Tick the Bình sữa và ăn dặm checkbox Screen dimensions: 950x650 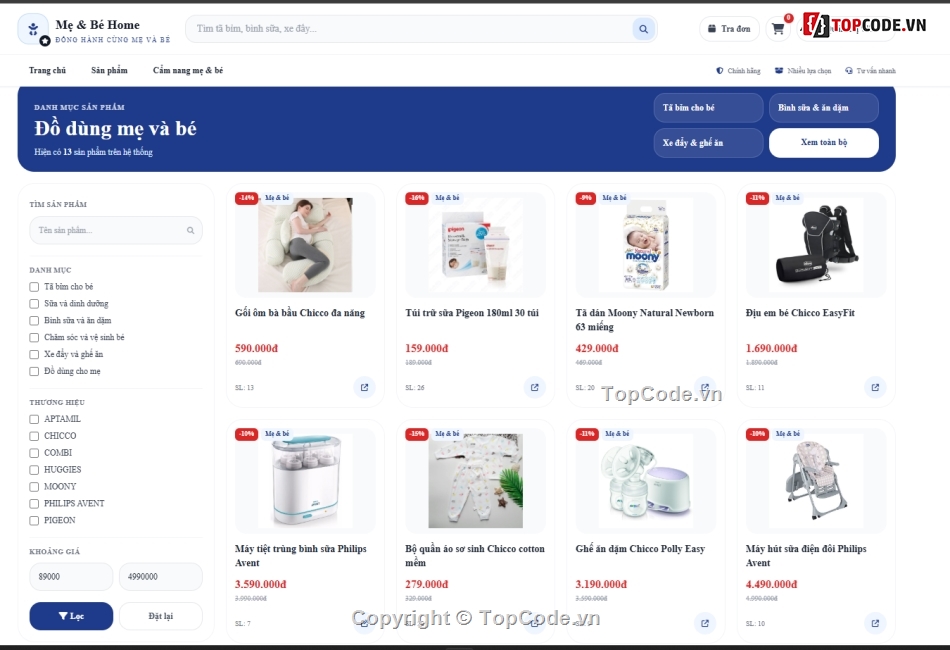click(x=34, y=320)
